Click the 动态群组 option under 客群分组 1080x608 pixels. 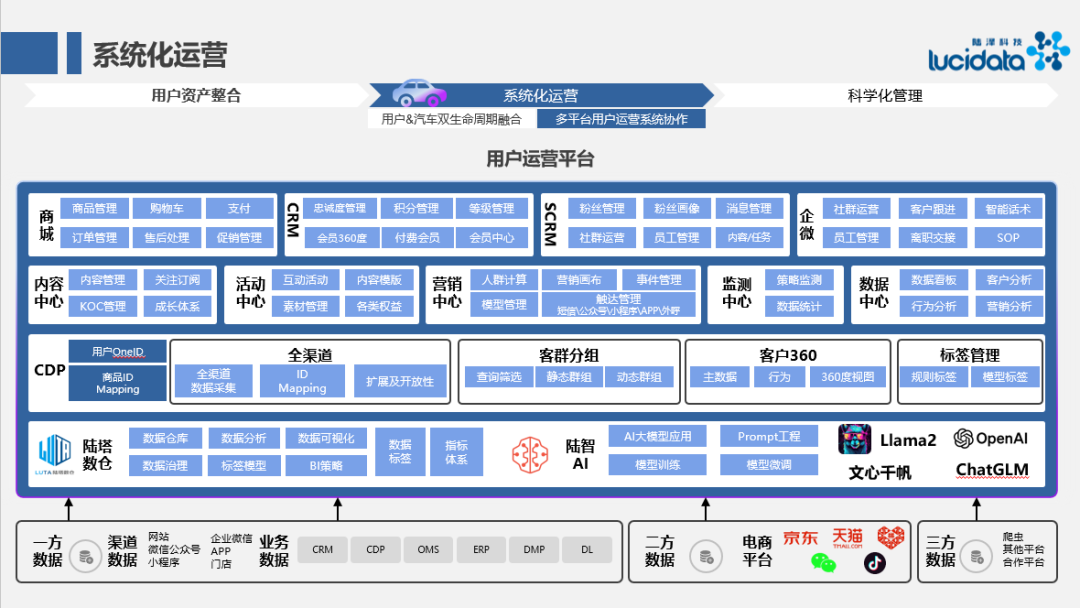tap(640, 377)
